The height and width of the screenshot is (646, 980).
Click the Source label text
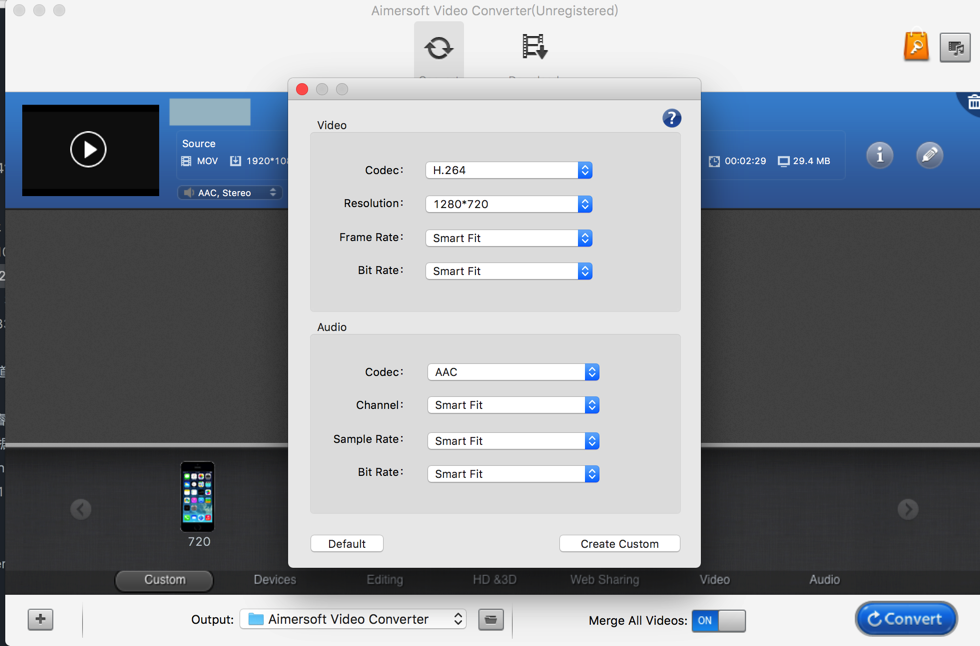pyautogui.click(x=199, y=144)
